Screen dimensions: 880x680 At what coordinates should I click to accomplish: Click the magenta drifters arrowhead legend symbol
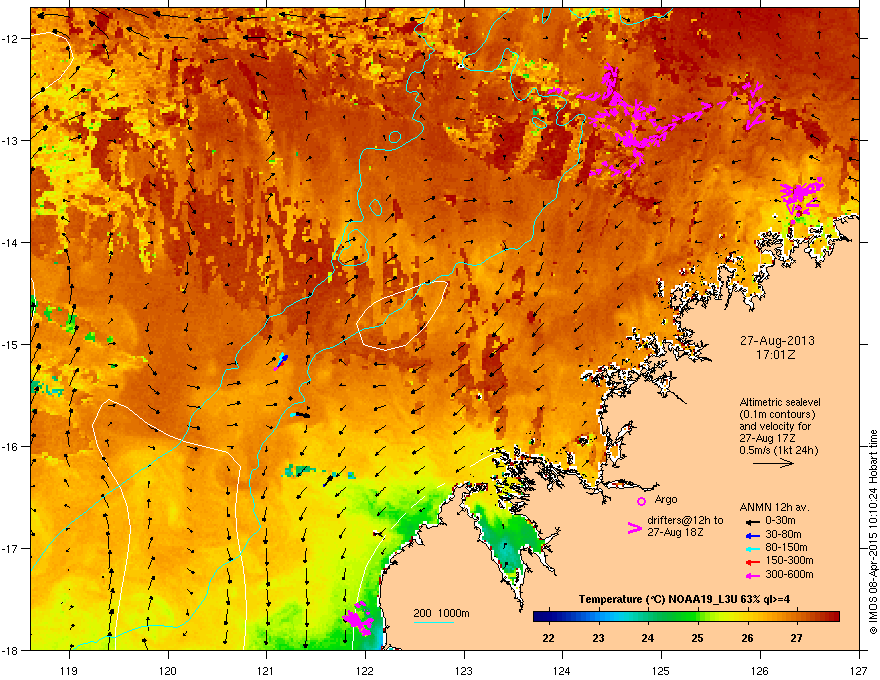[x=634, y=528]
